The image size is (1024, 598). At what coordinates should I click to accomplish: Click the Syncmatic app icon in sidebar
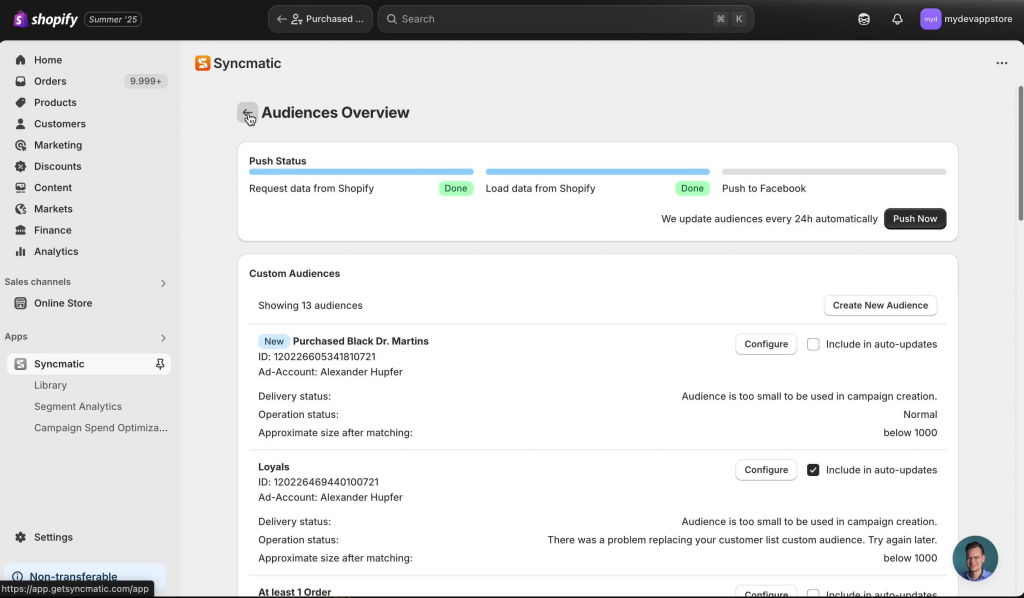tap(20, 364)
